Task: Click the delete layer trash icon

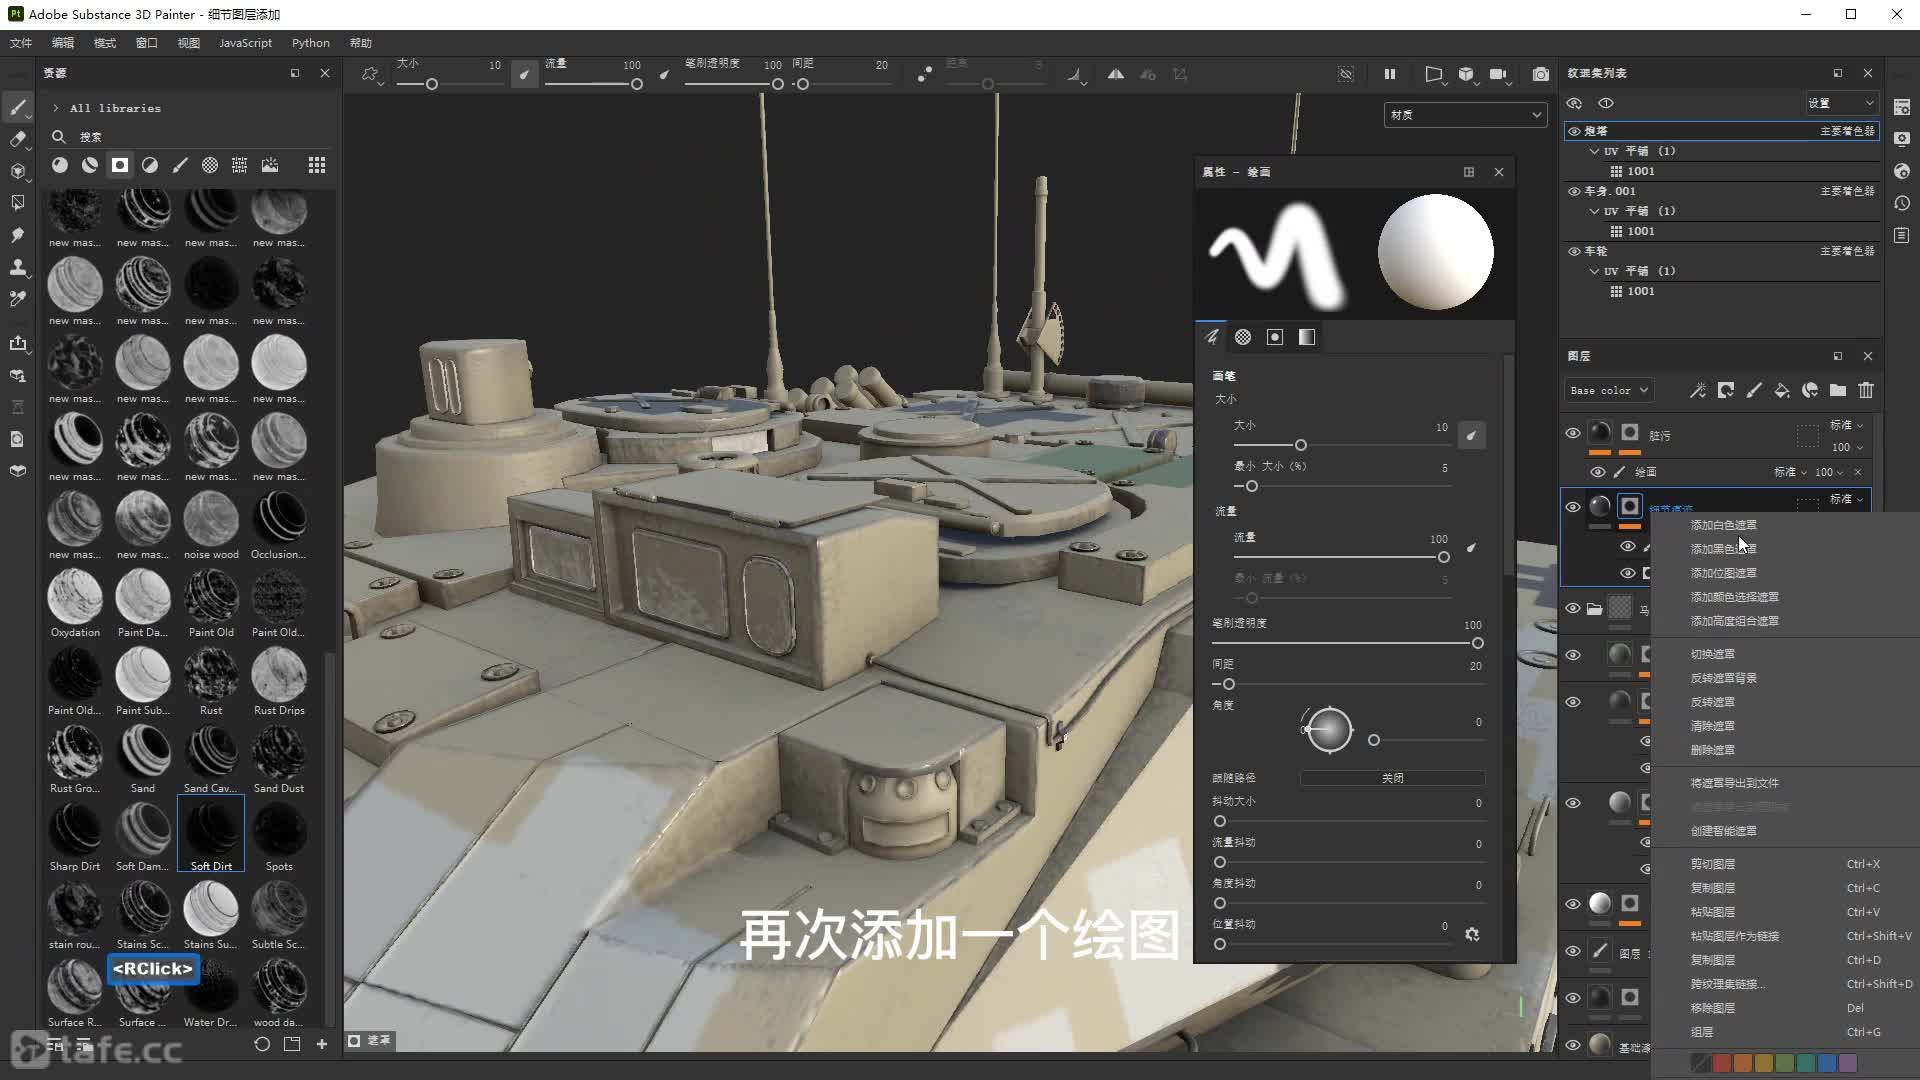Action: [x=1866, y=390]
